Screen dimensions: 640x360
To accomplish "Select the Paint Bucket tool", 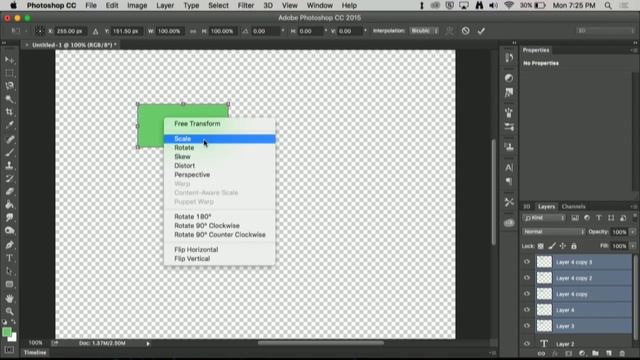I will 9,204.
